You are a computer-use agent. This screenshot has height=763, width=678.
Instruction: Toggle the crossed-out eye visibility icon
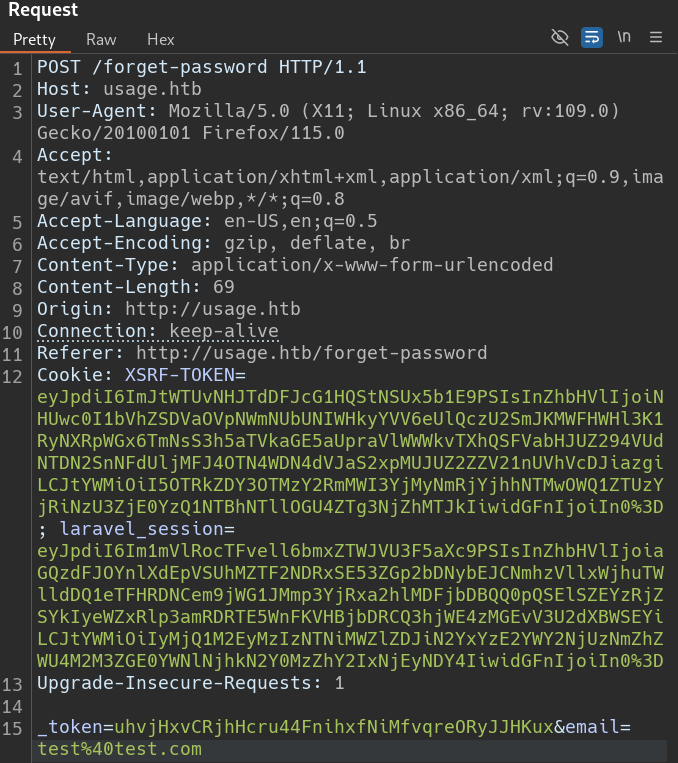[560, 38]
